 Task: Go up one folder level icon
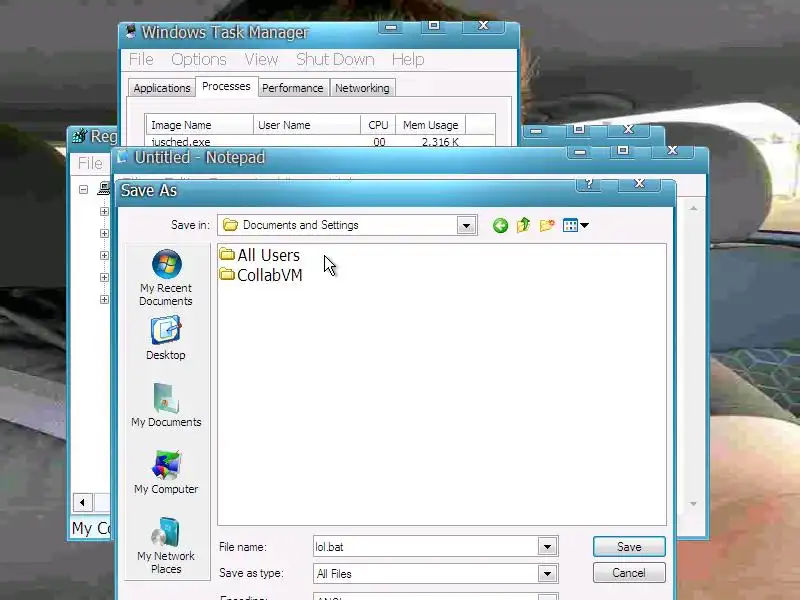tap(523, 225)
